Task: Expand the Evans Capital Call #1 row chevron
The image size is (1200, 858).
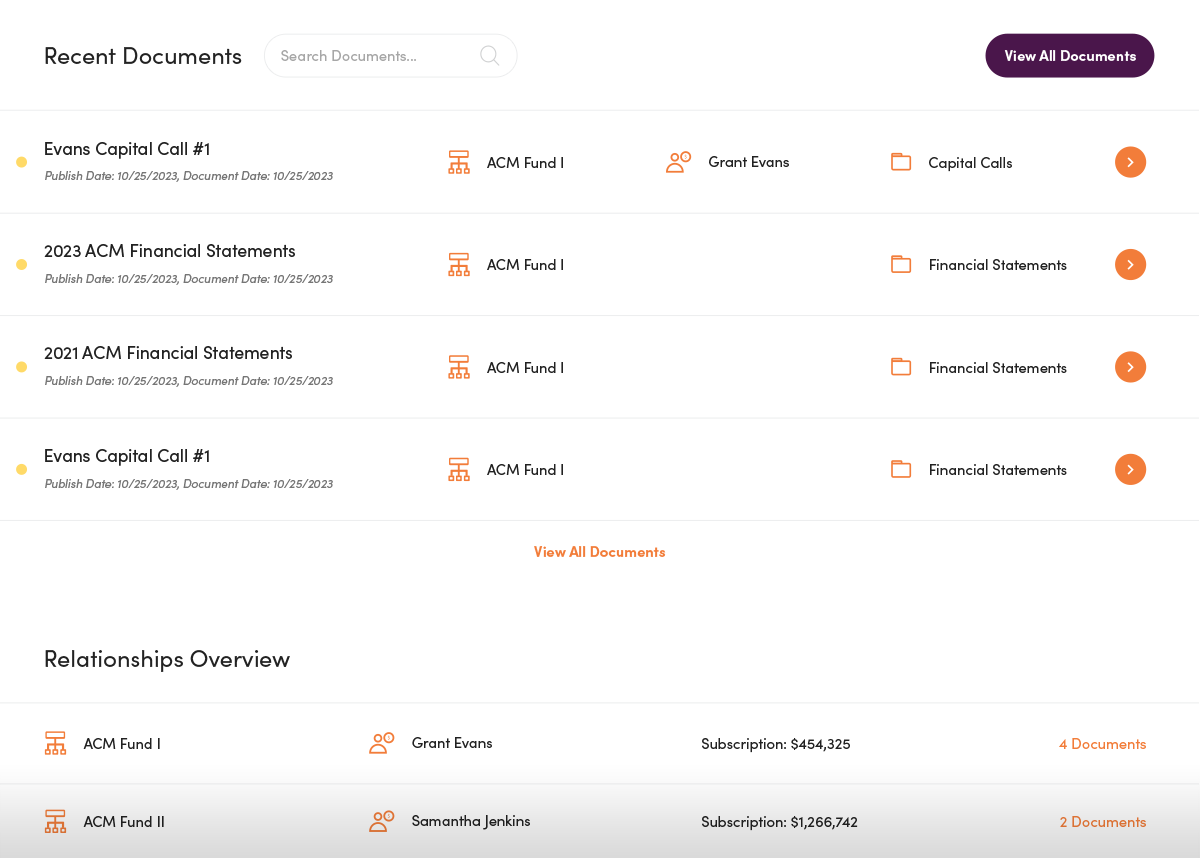Action: click(x=1130, y=162)
